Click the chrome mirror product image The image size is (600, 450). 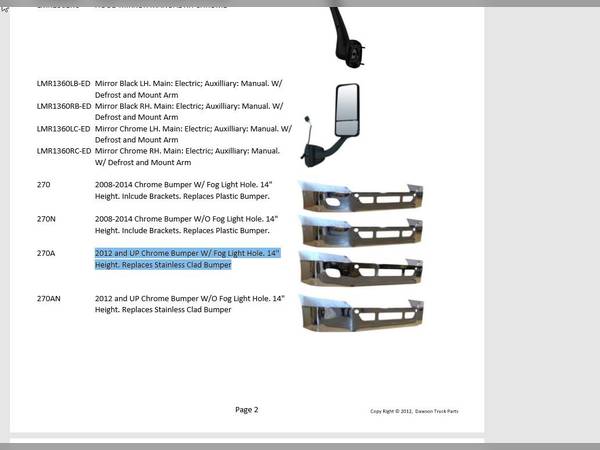tap(335, 122)
